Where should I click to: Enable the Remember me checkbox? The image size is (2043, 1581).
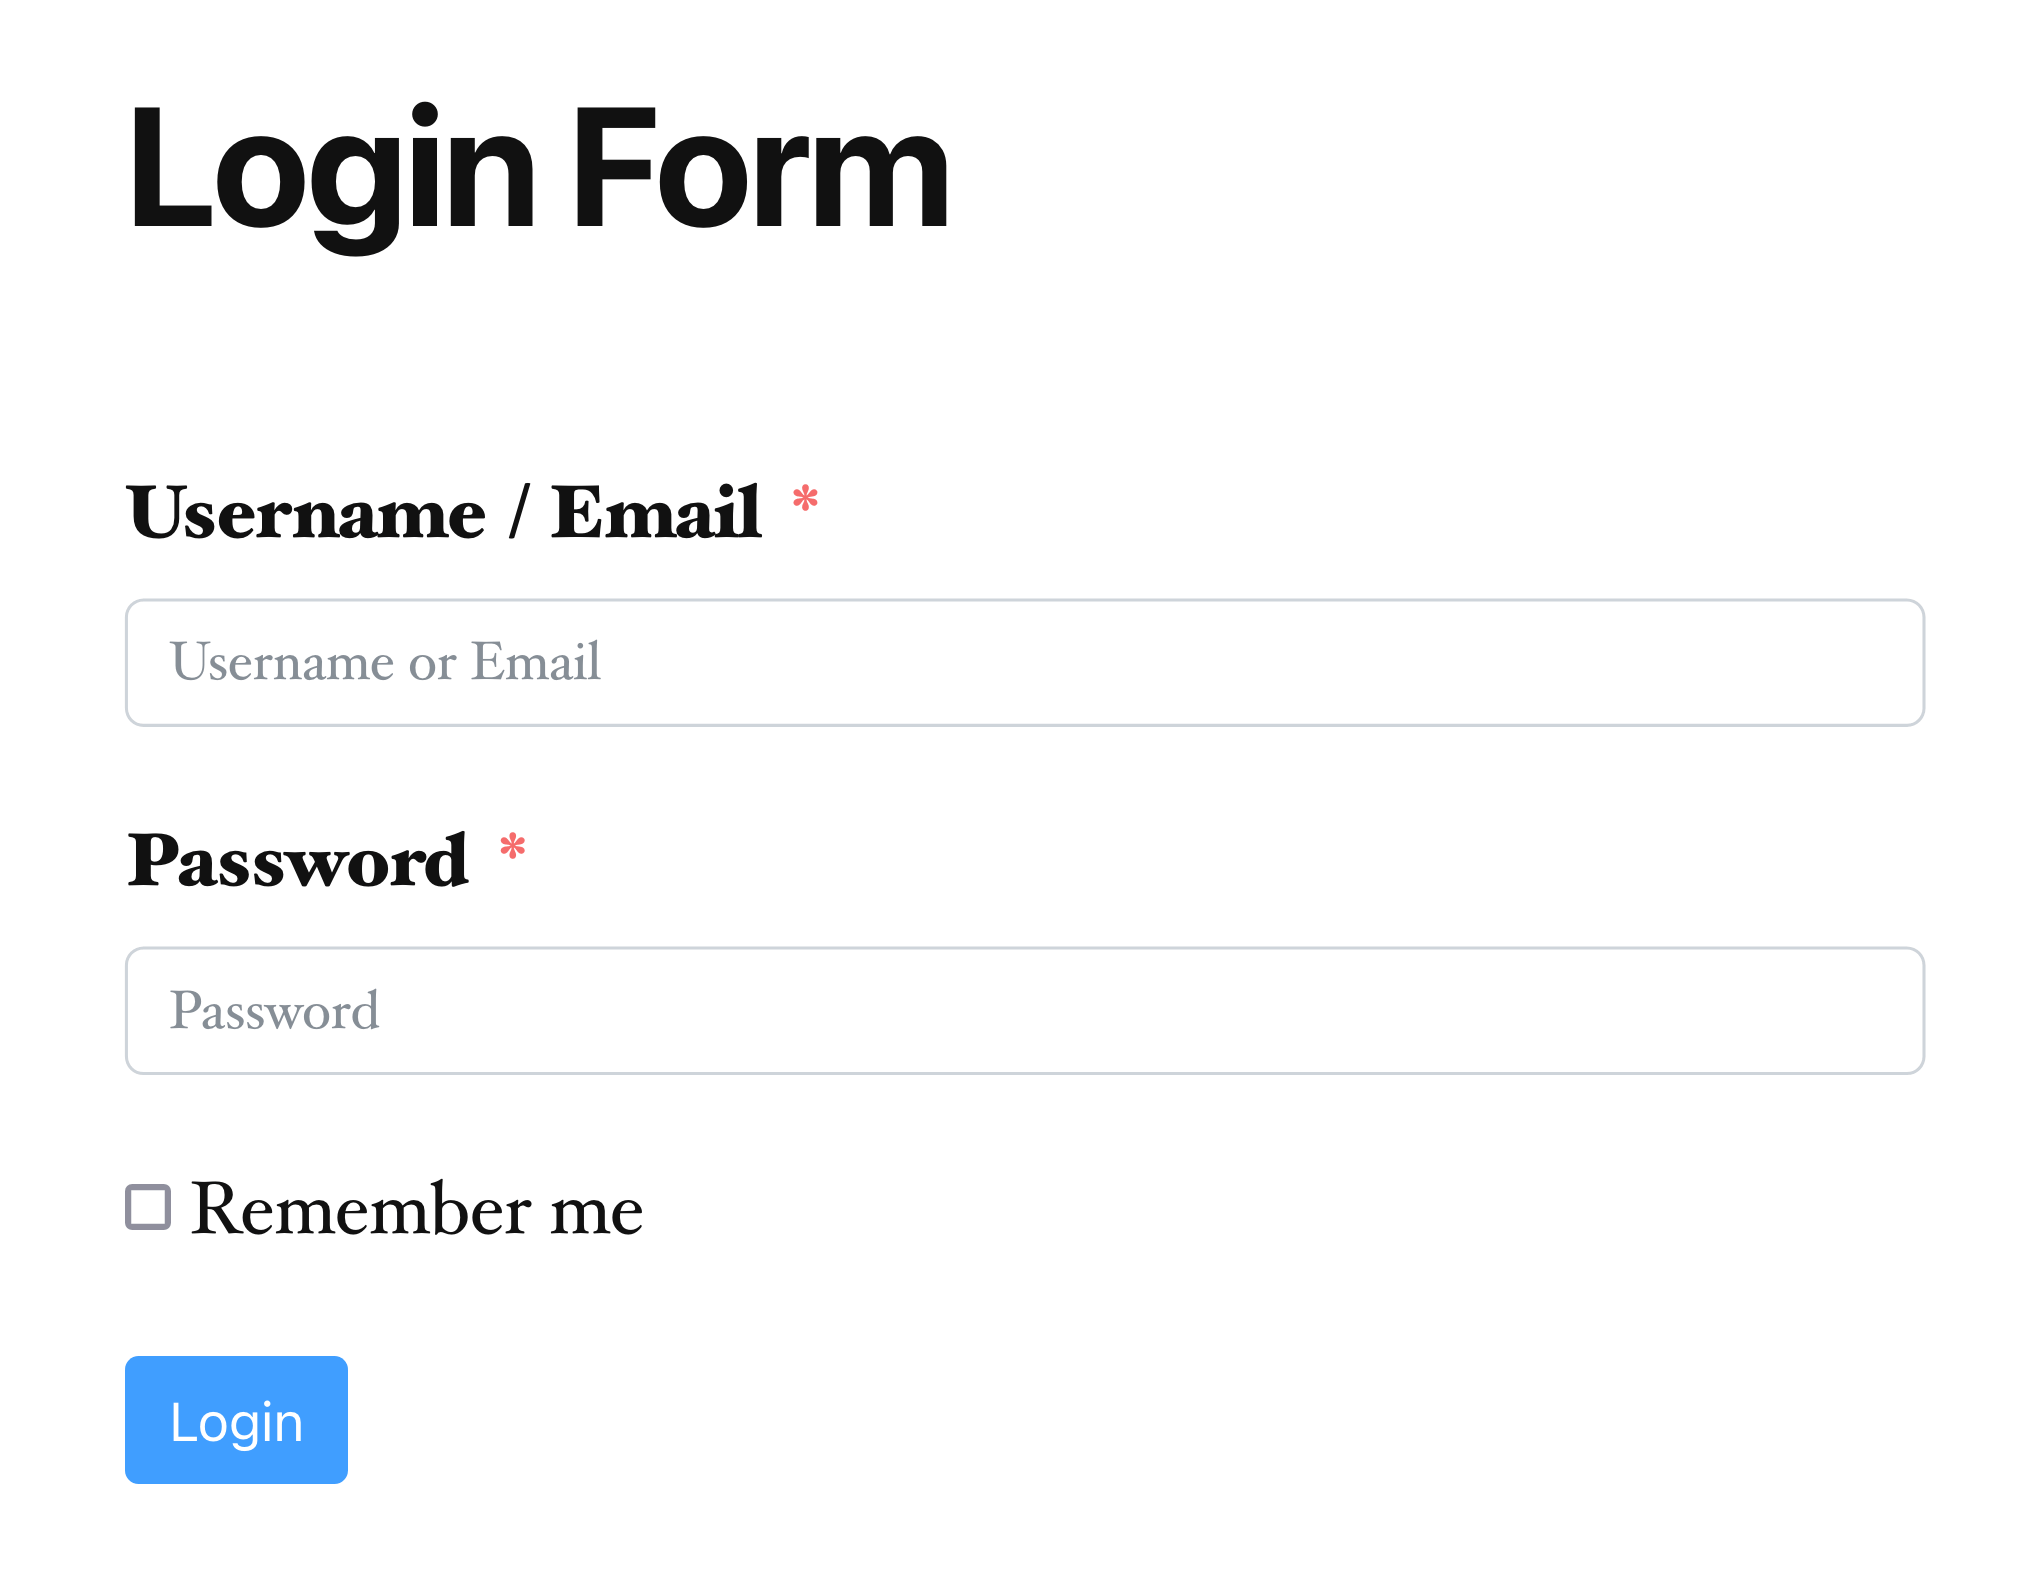(x=148, y=1207)
